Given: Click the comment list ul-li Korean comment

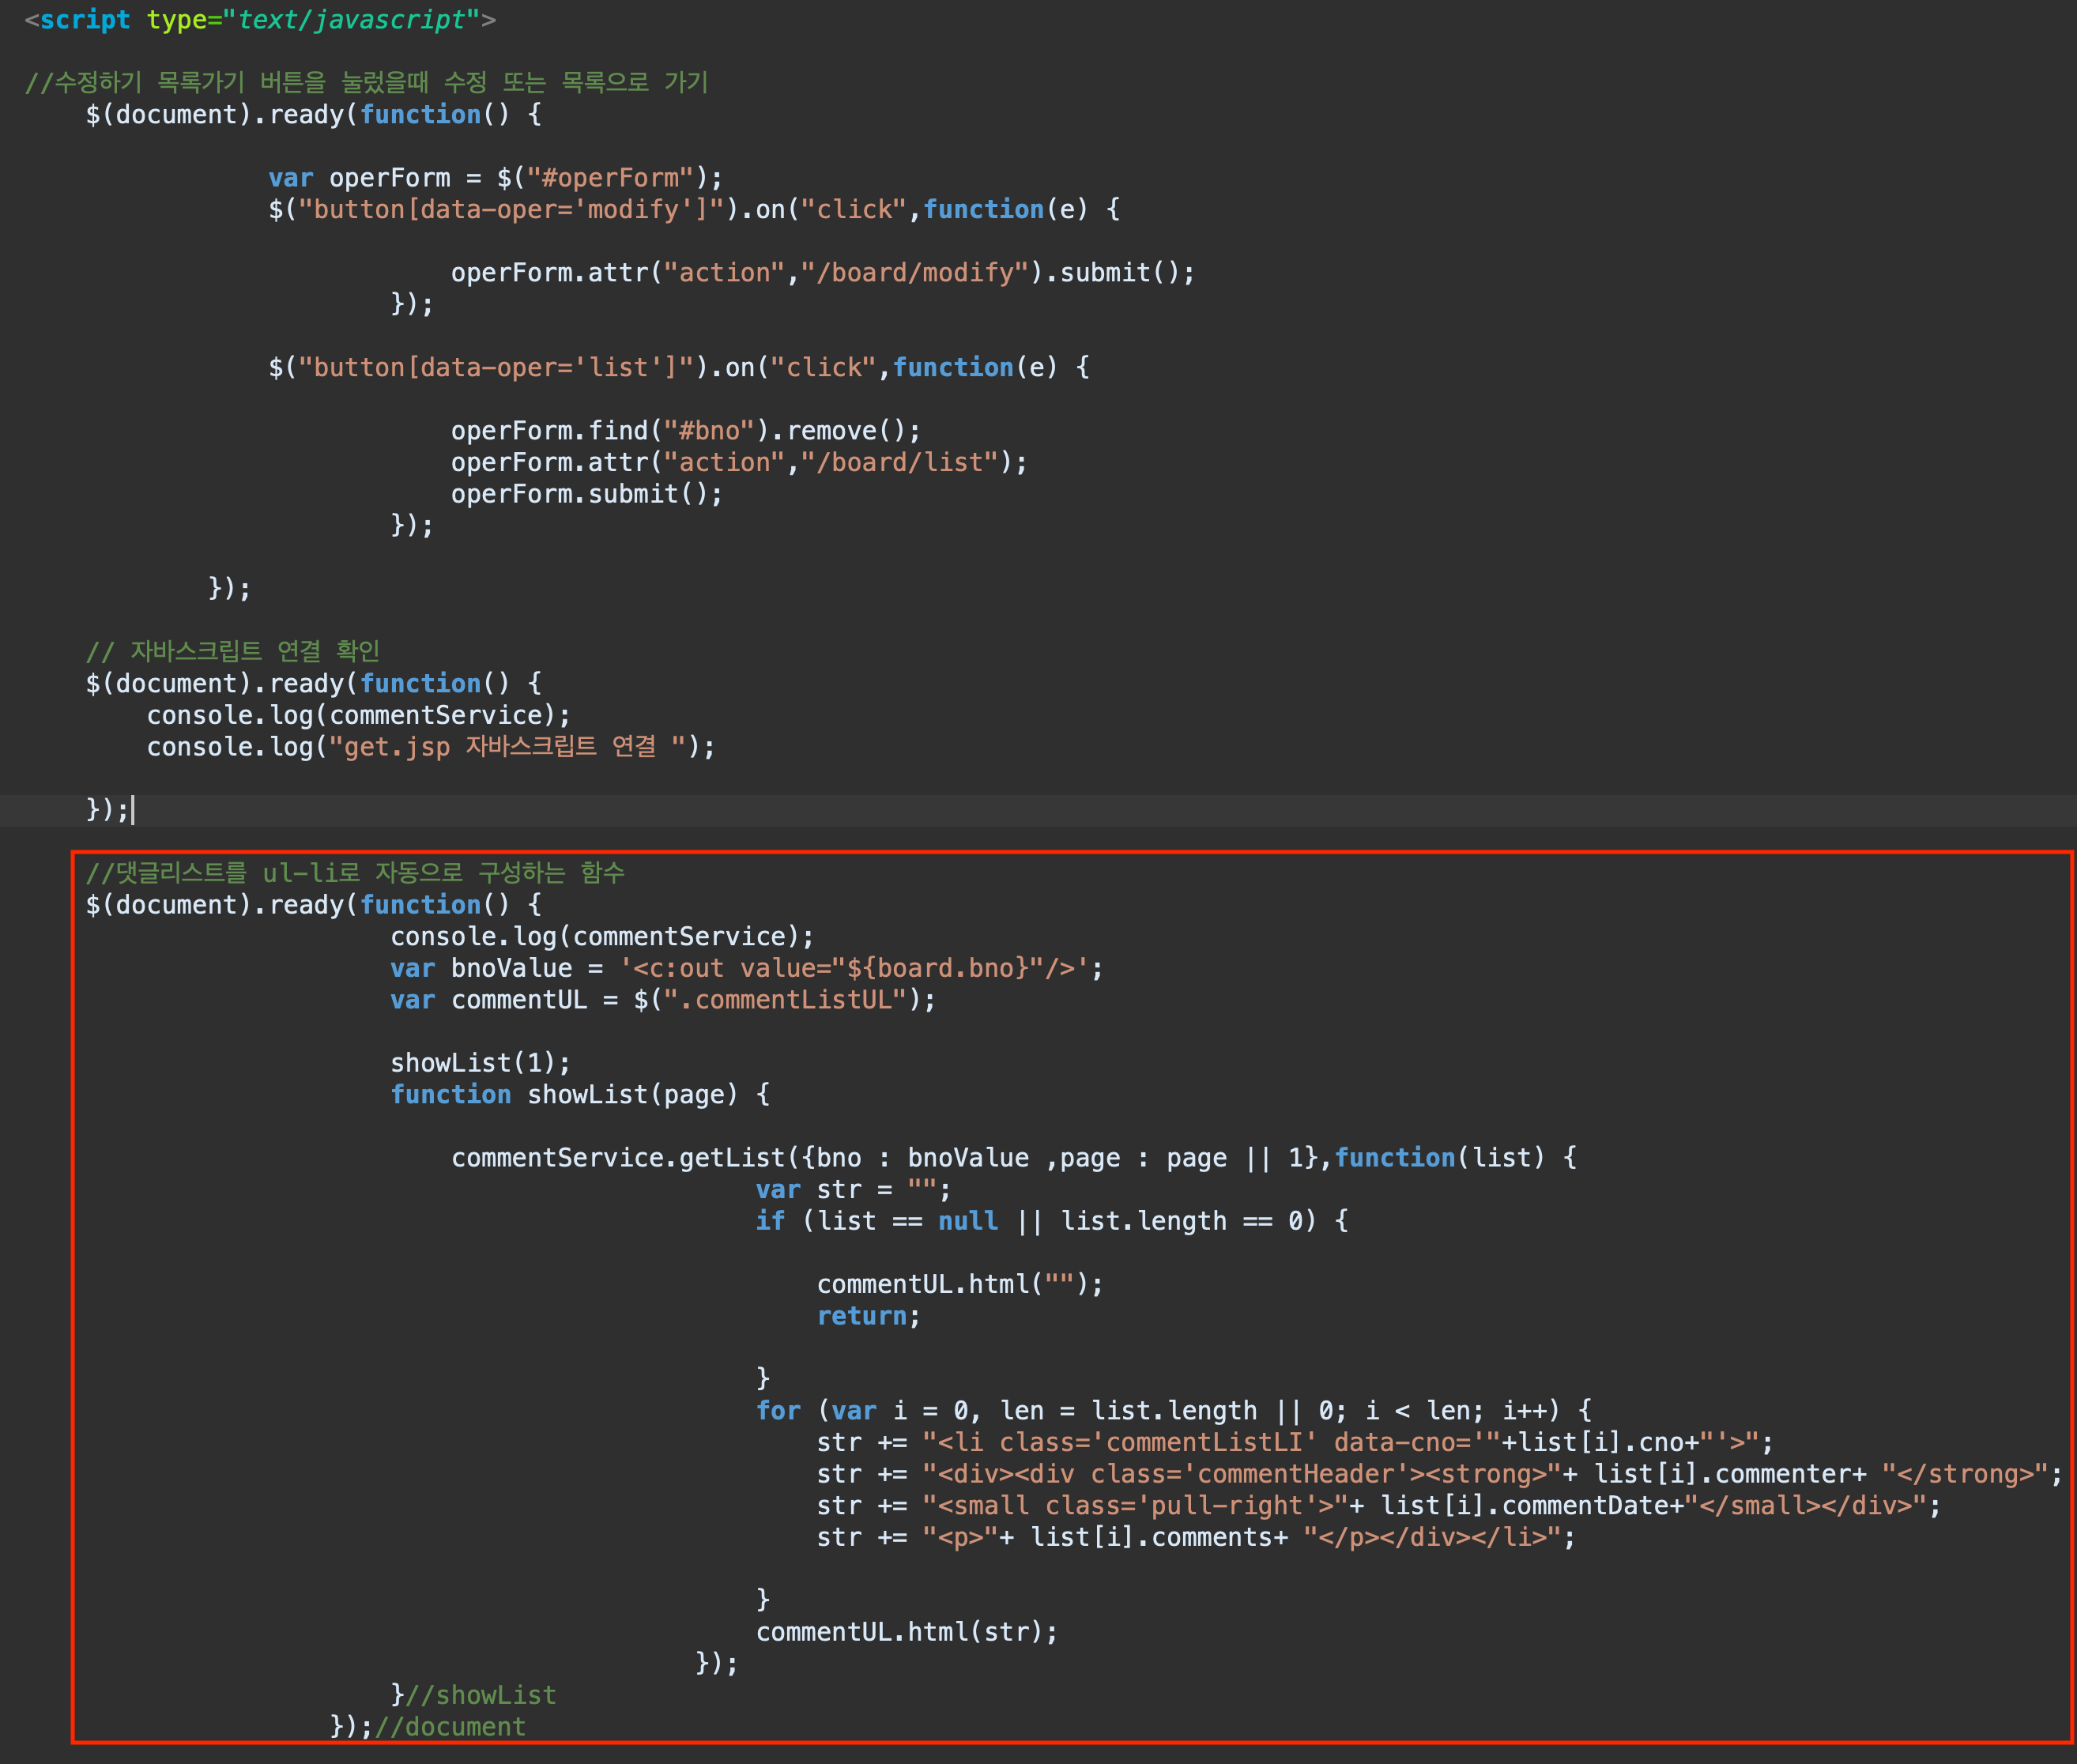Looking at the screenshot, I should [354, 873].
